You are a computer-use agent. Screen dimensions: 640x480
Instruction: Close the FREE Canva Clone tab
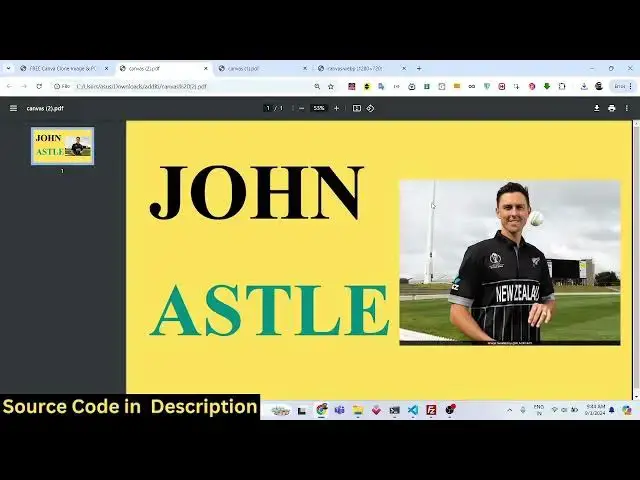pyautogui.click(x=107, y=69)
